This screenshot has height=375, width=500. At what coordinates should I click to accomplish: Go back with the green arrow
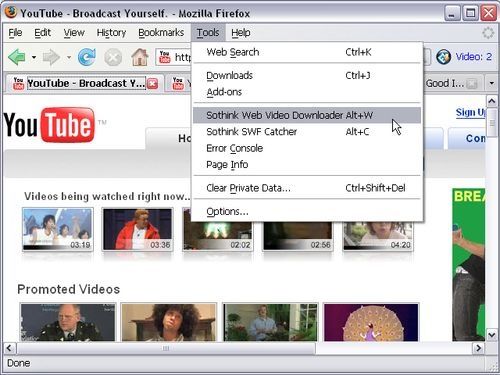coord(17,57)
